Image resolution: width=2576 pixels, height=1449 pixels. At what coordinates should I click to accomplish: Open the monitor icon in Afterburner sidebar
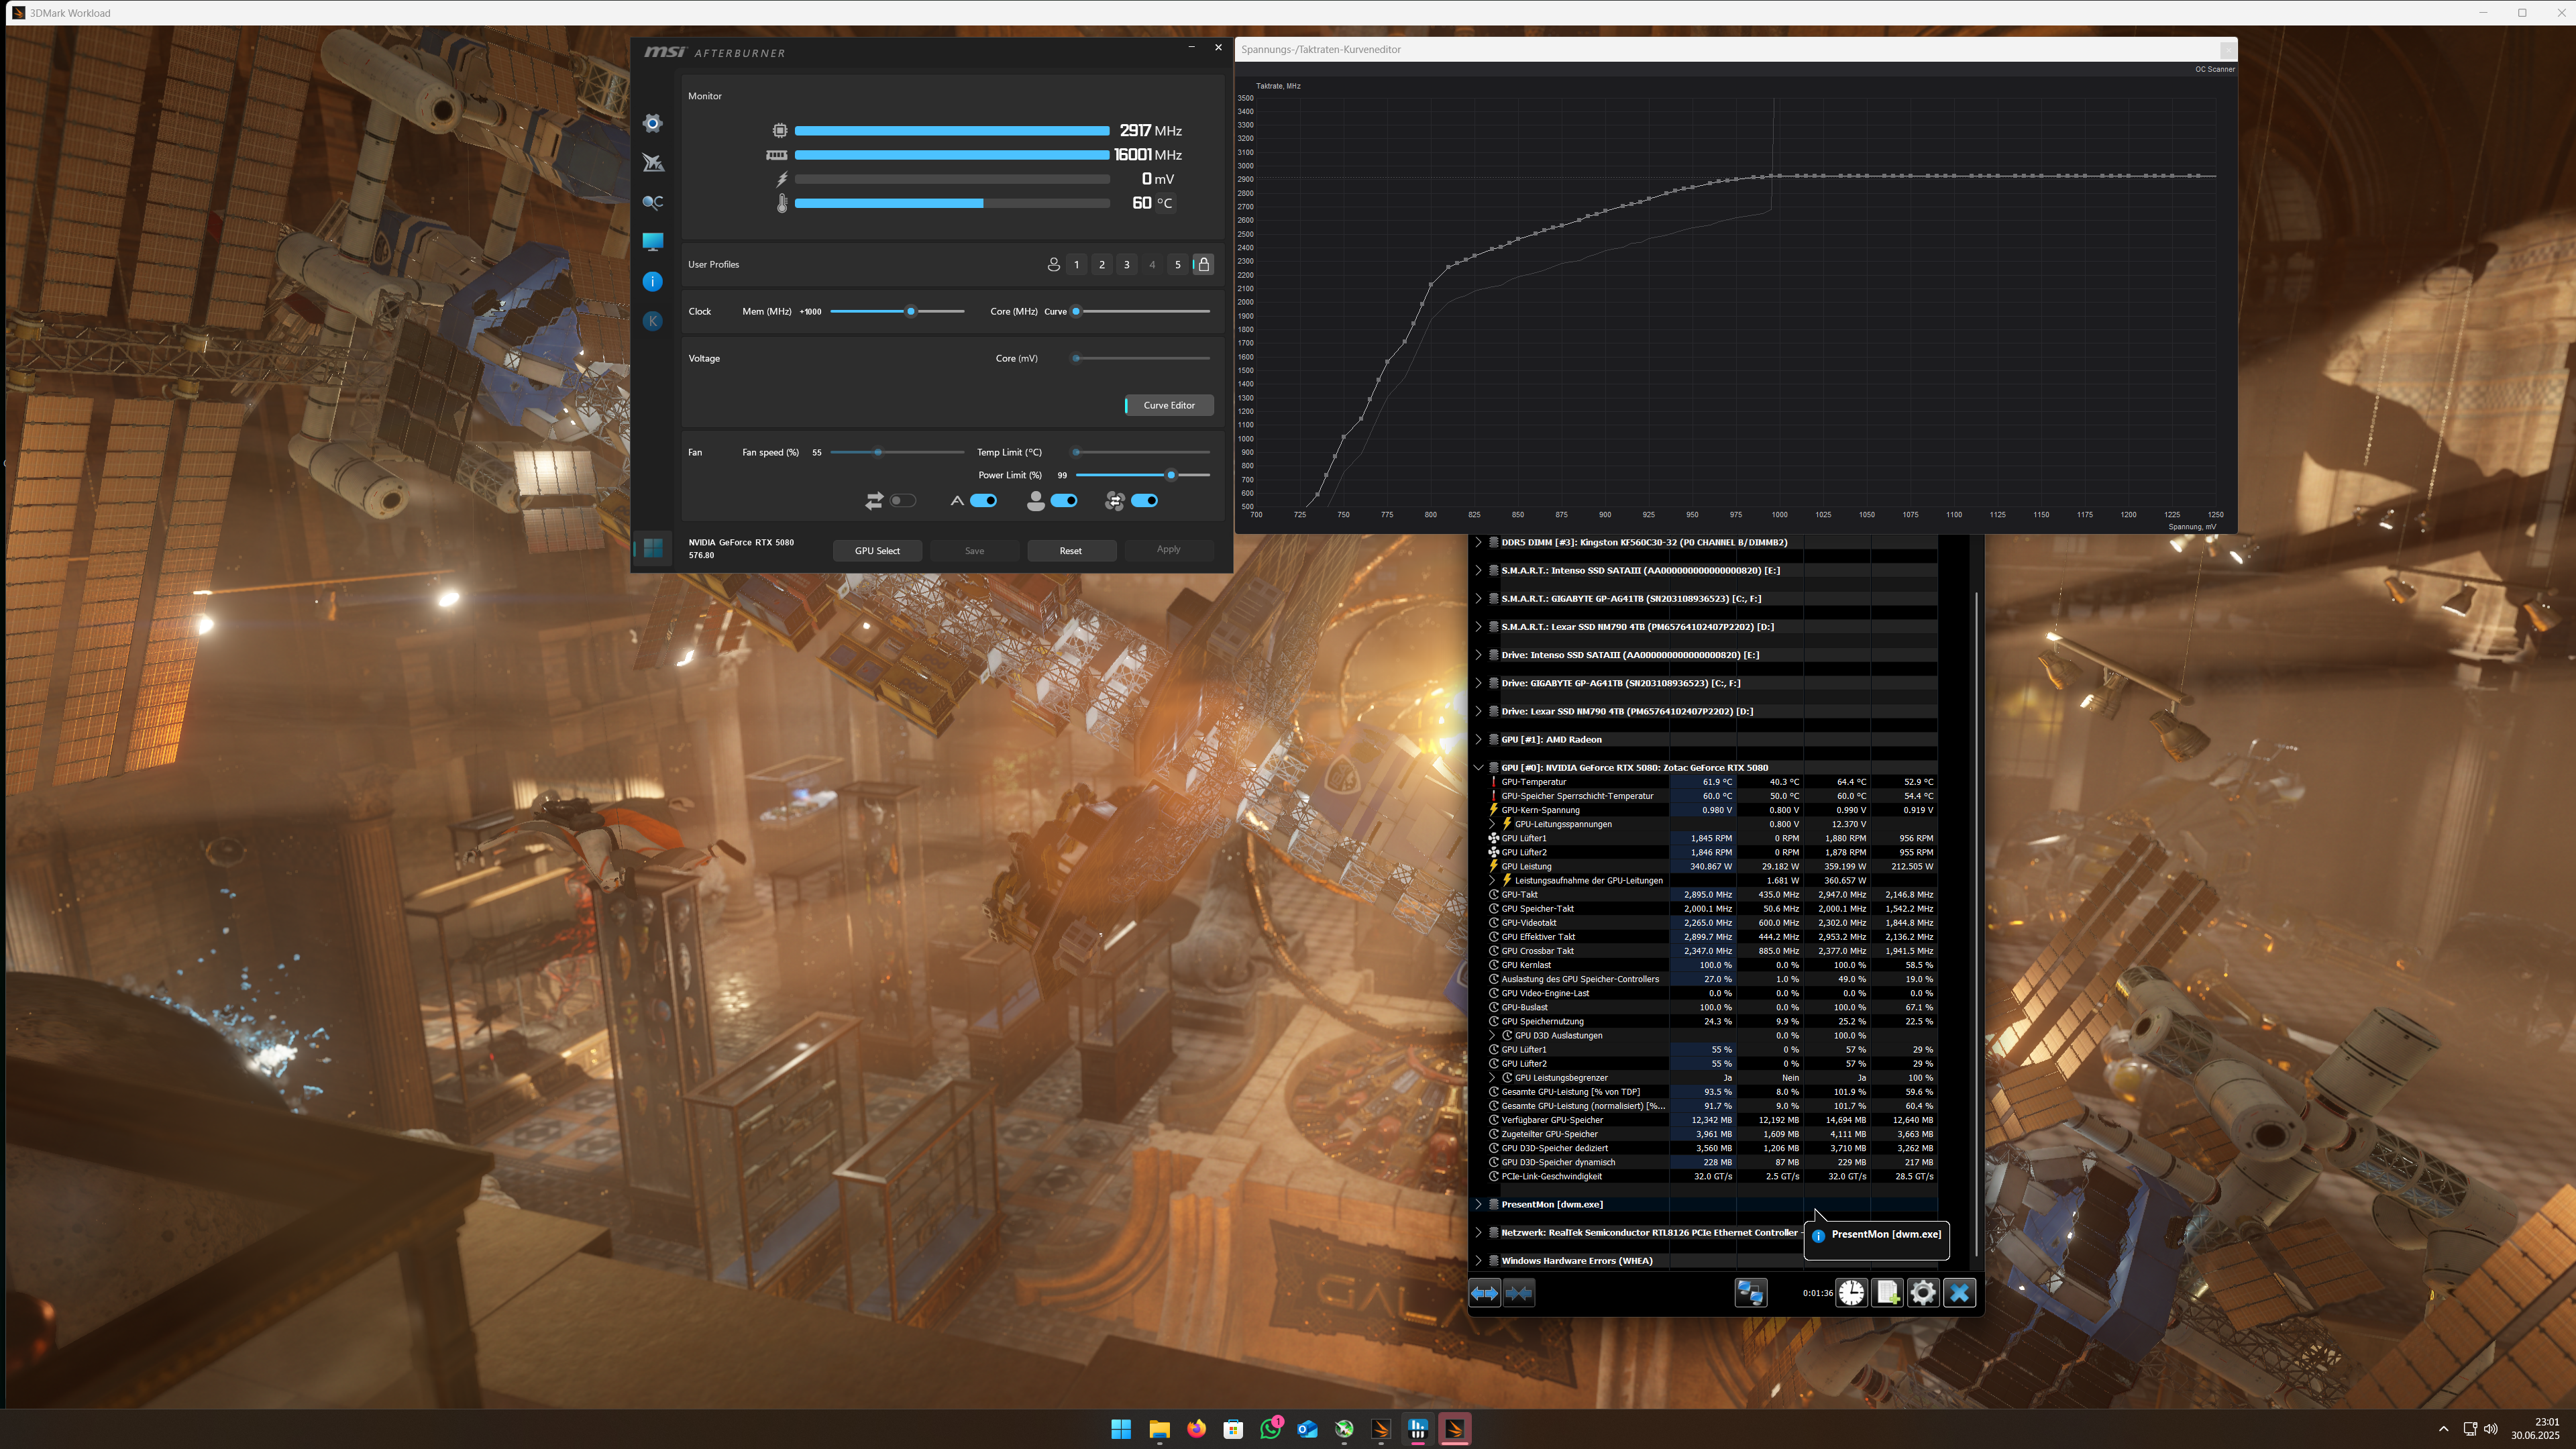pos(653,241)
